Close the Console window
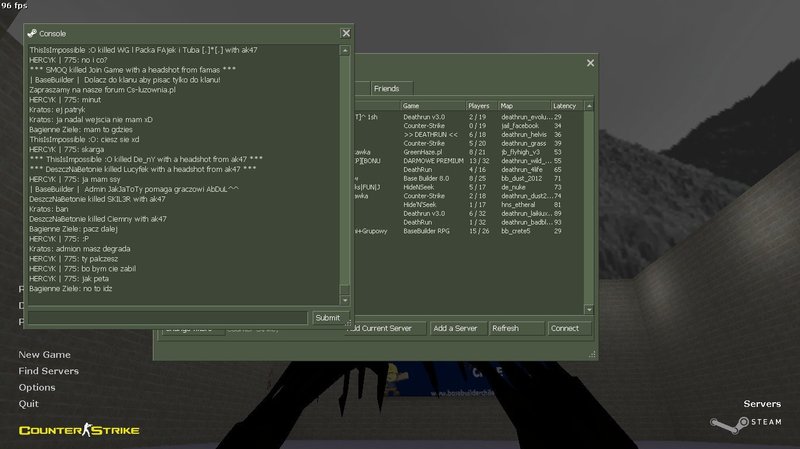The height and width of the screenshot is (449, 800). pyautogui.click(x=346, y=33)
